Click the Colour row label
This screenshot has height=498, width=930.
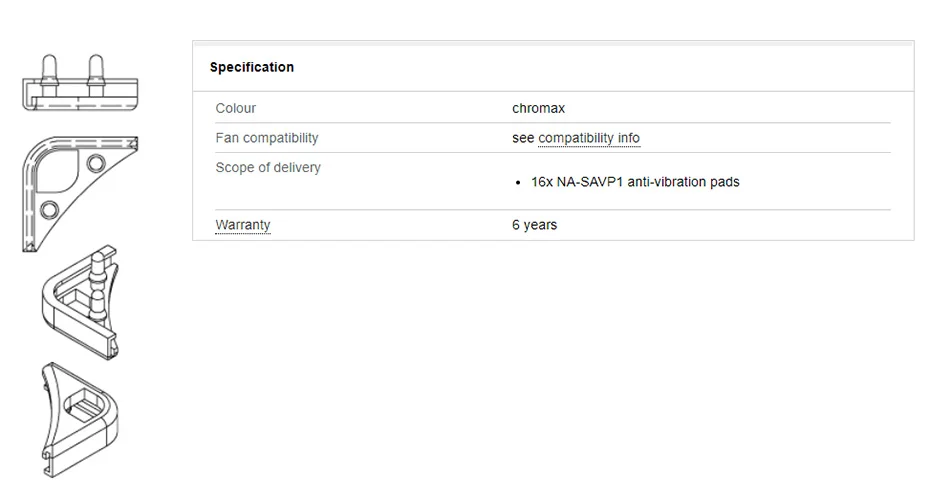pos(236,108)
